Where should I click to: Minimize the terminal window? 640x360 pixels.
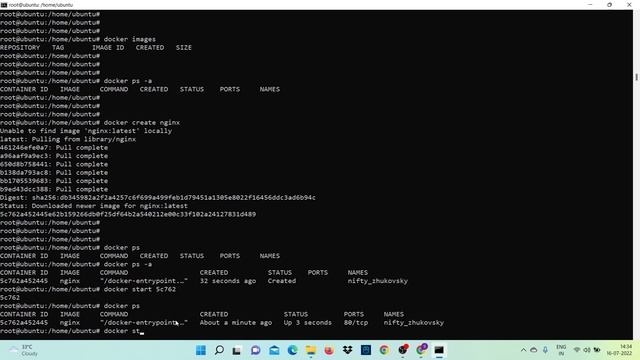tap(590, 5)
